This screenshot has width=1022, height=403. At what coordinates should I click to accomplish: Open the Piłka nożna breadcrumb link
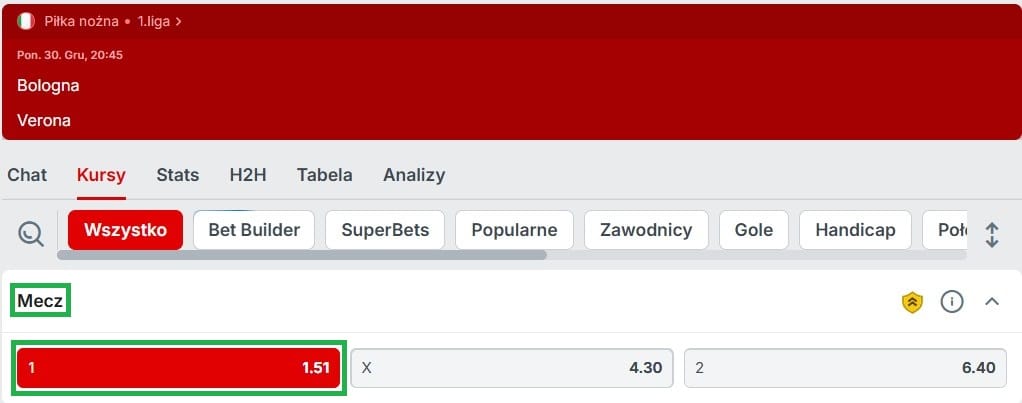coord(81,22)
